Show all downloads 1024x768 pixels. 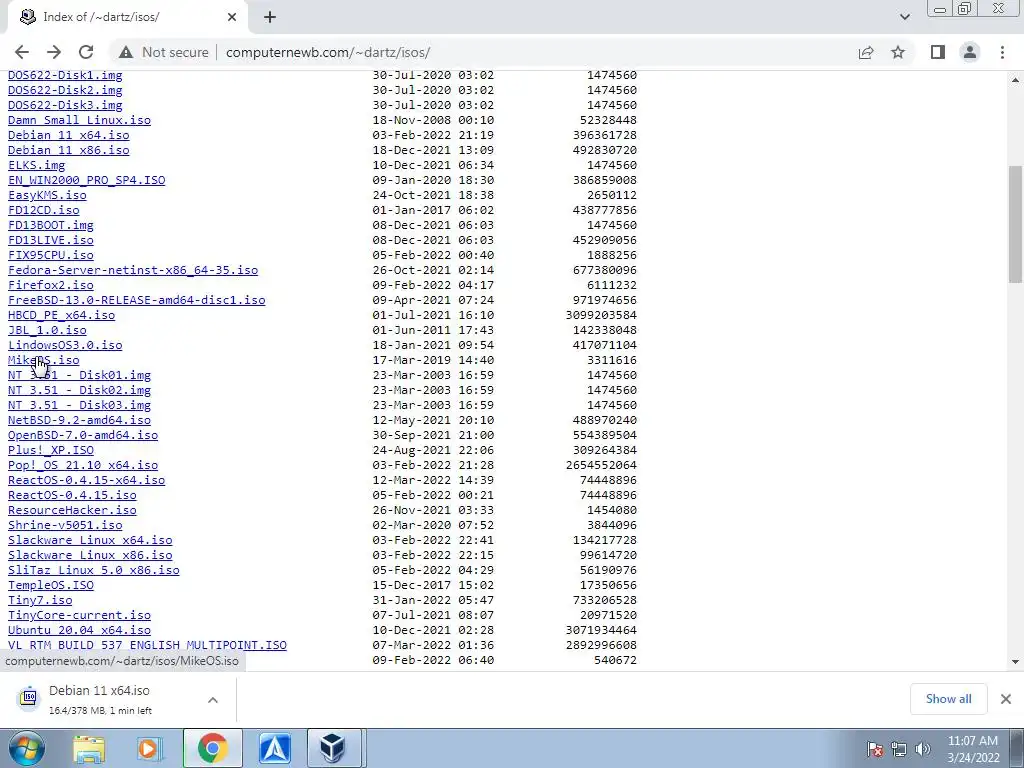948,699
